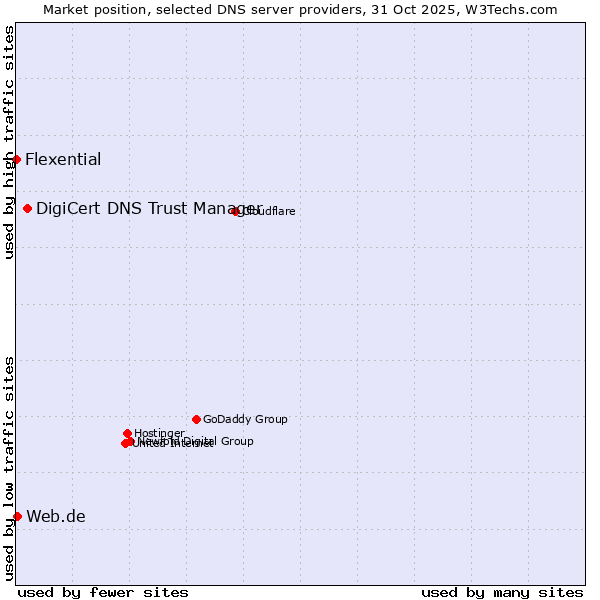
Task: Click the chart title mentioning W3Techs.com
Action: coord(300,9)
